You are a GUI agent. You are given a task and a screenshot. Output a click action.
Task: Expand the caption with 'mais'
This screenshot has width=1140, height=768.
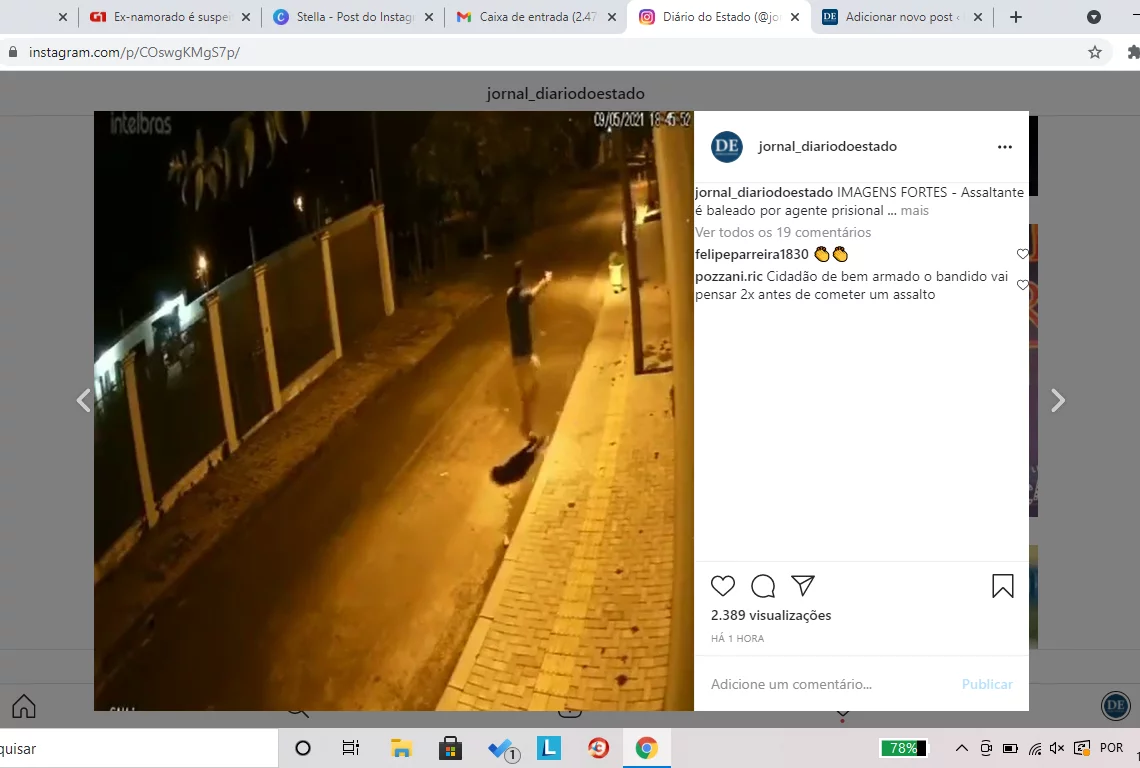(x=915, y=210)
